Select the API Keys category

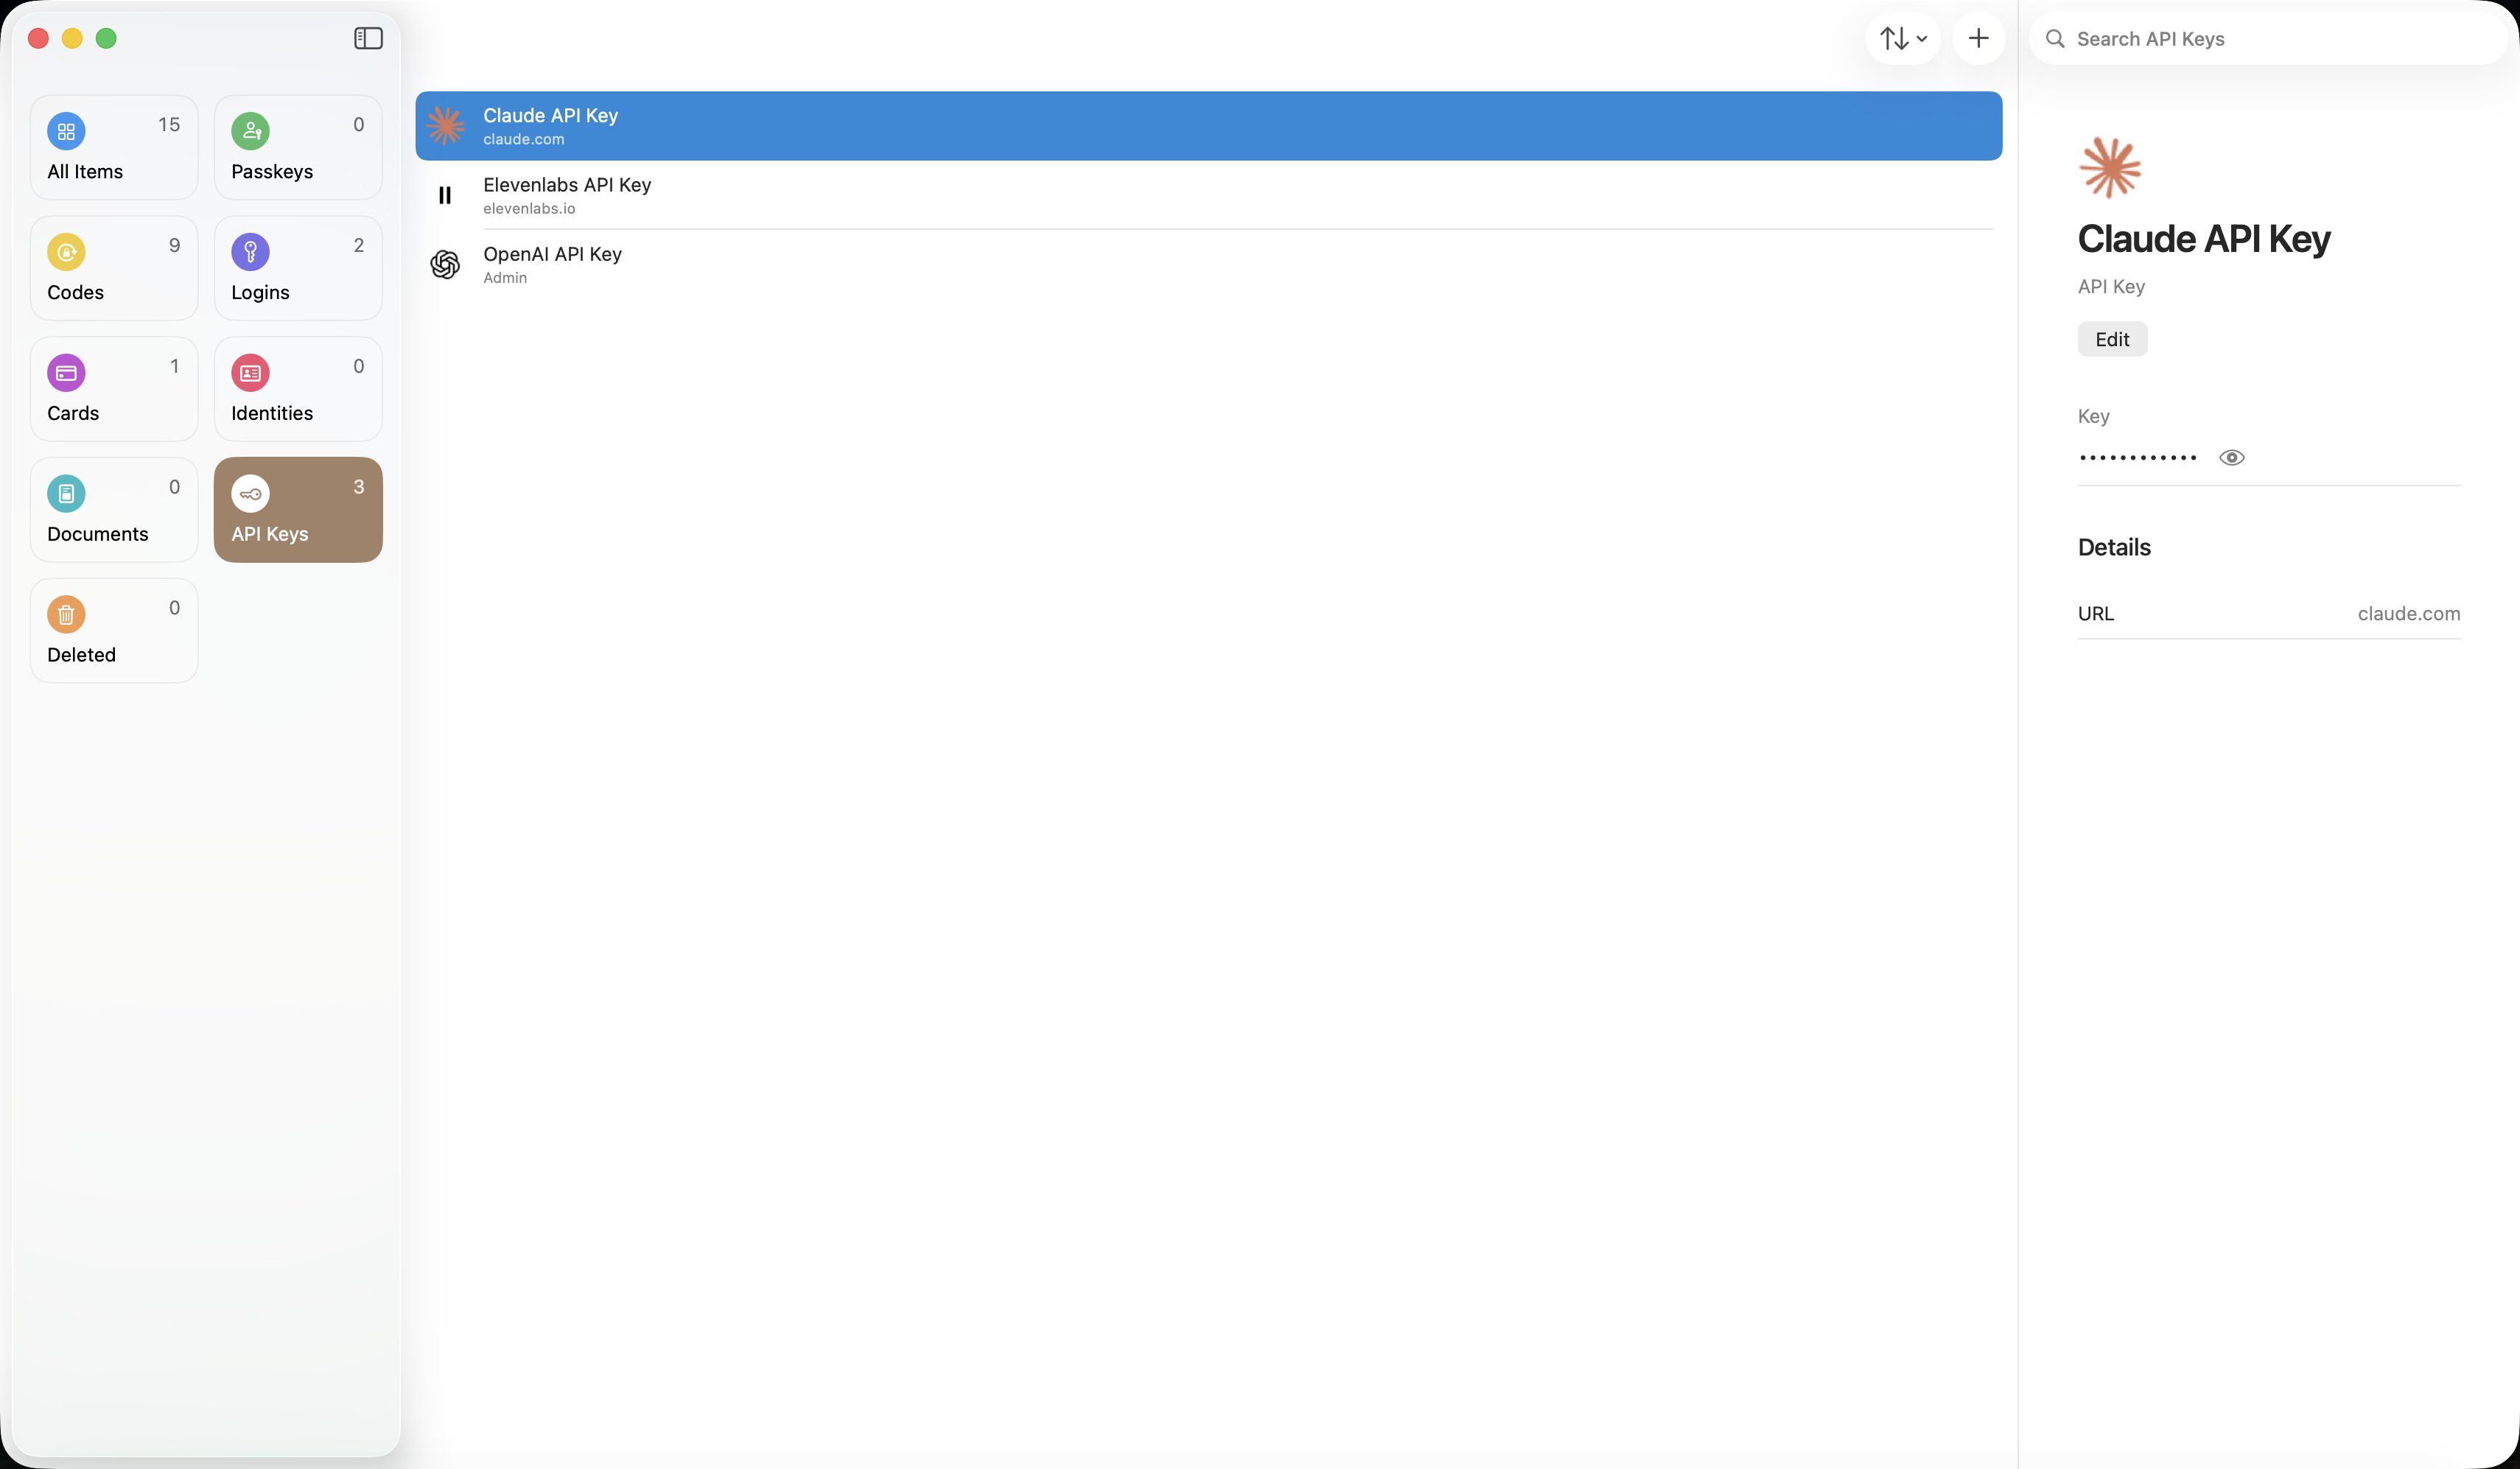click(x=298, y=510)
